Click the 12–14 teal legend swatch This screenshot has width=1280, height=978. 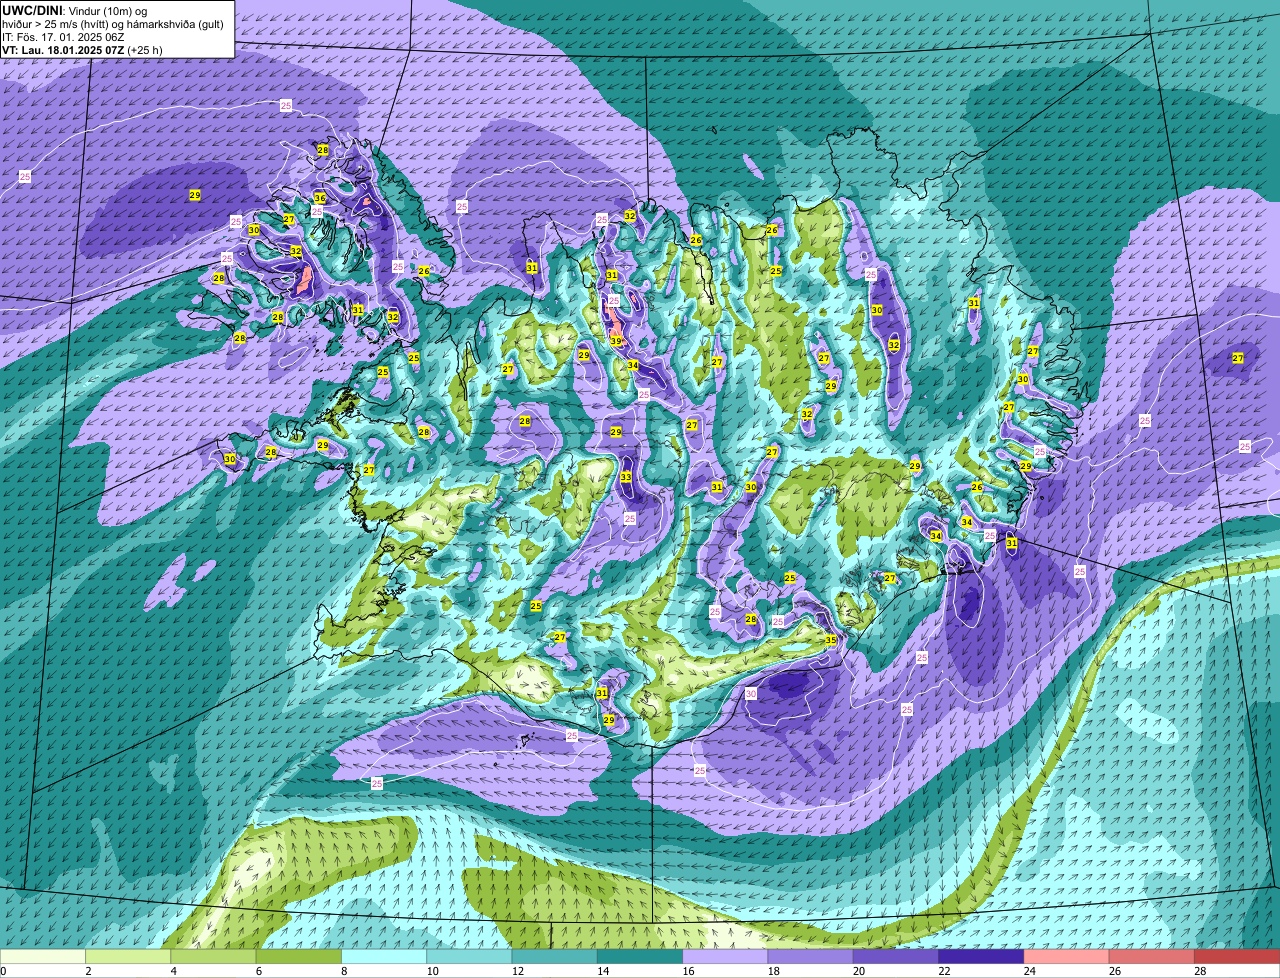(x=555, y=956)
